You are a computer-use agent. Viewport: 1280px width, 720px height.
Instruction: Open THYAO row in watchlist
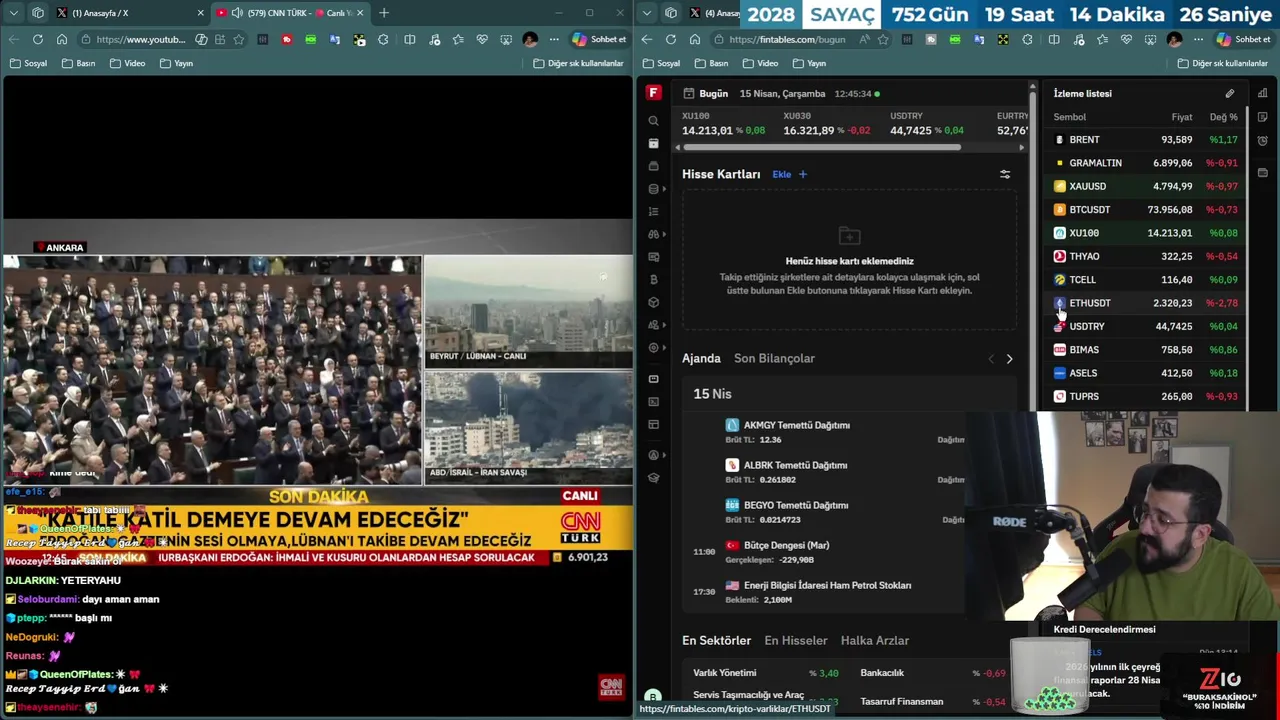pos(1146,256)
